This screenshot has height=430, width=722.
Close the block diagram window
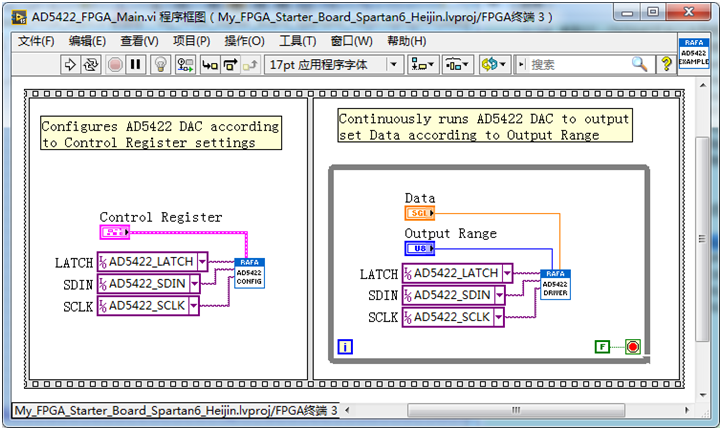pos(689,12)
